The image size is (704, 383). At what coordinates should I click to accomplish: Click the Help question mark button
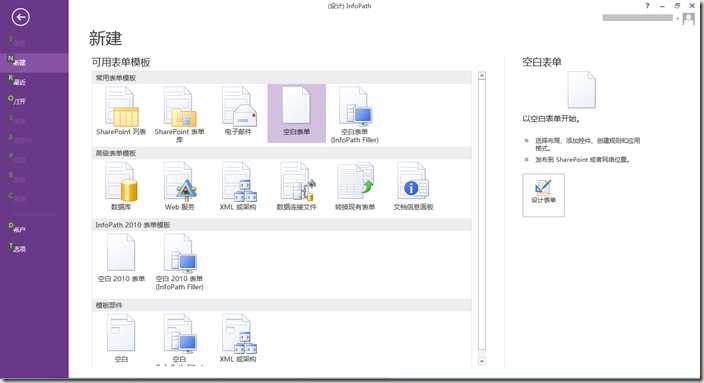pos(647,6)
